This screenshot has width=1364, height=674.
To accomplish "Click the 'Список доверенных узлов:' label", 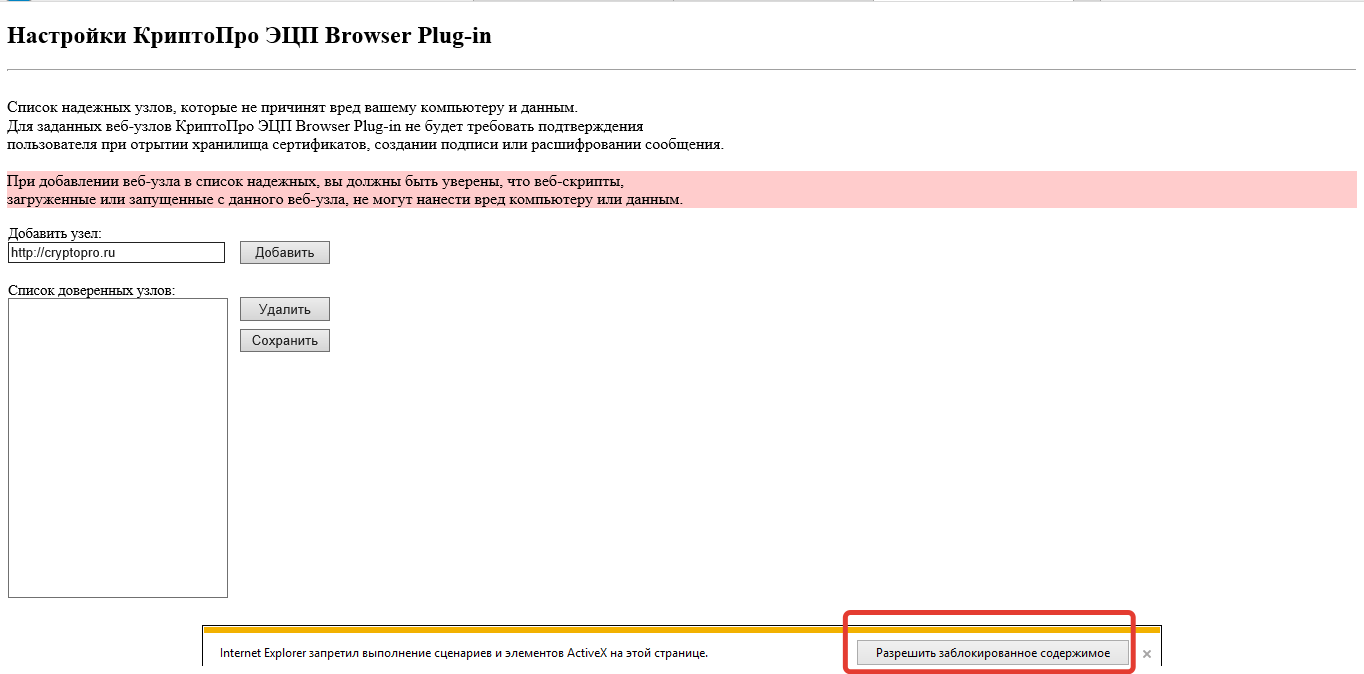I will click(91, 291).
